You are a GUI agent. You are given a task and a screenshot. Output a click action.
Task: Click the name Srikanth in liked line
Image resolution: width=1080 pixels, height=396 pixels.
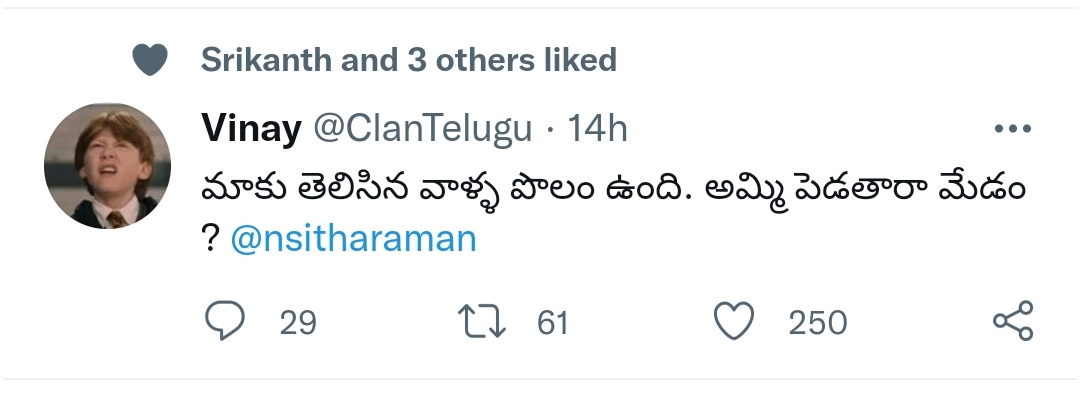266,60
